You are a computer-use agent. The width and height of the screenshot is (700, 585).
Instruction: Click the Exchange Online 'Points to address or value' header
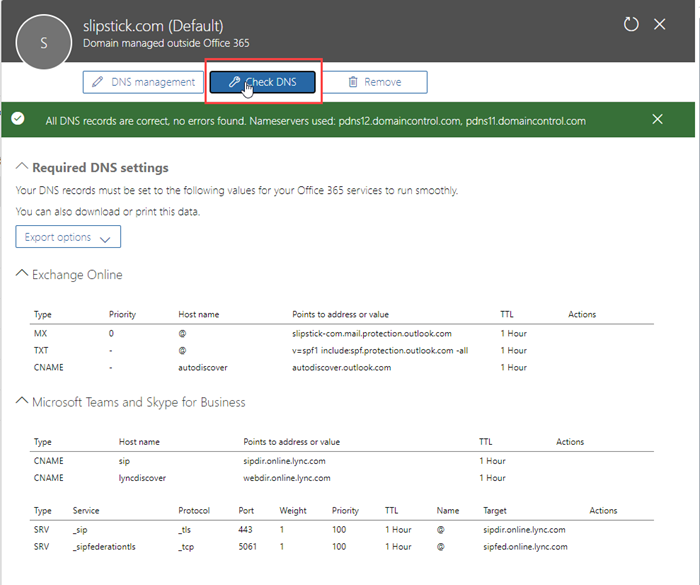pyautogui.click(x=340, y=314)
